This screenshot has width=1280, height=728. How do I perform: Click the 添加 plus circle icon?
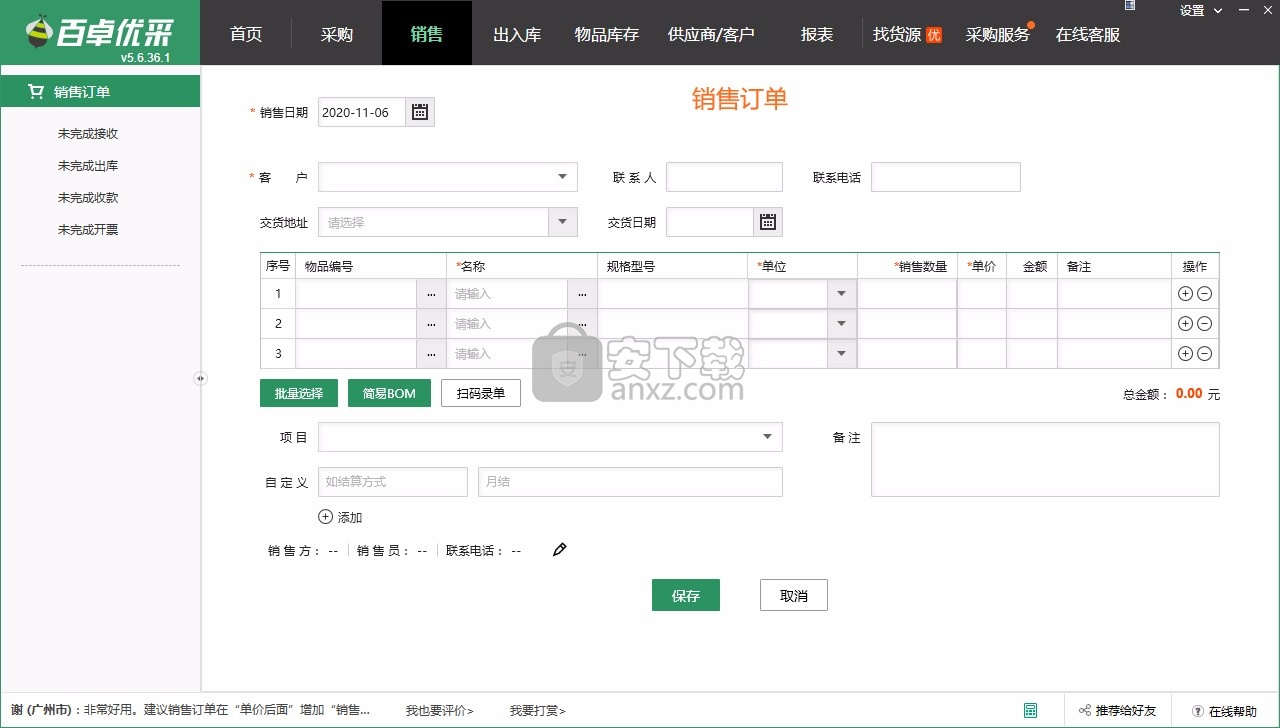click(325, 517)
